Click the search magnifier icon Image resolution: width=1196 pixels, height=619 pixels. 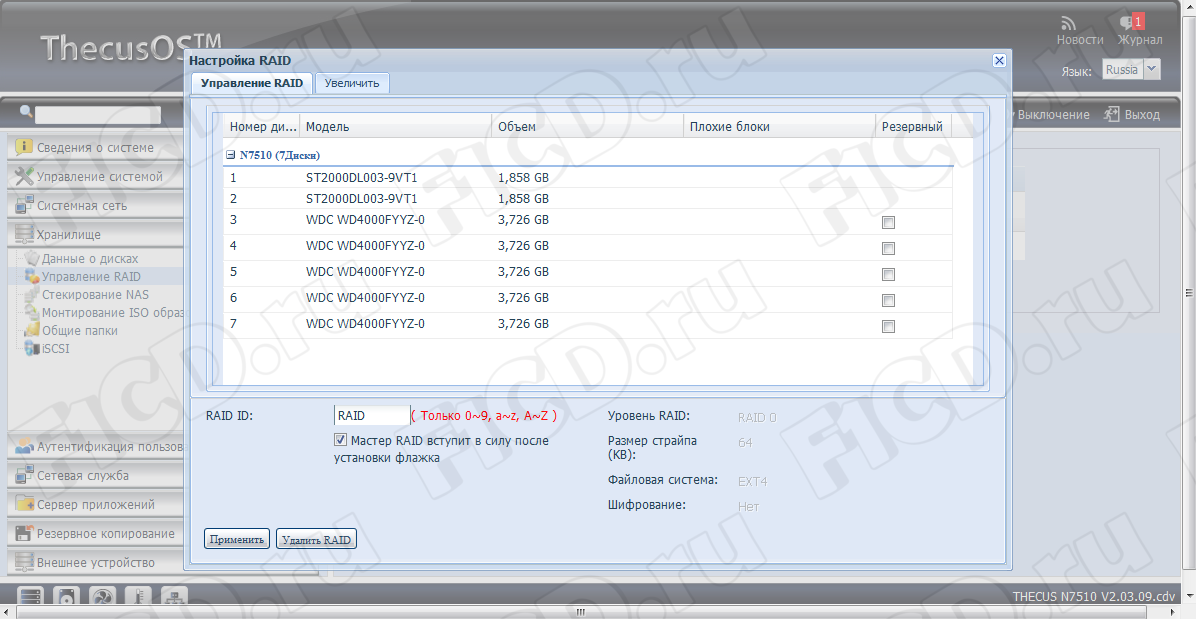tap(26, 111)
